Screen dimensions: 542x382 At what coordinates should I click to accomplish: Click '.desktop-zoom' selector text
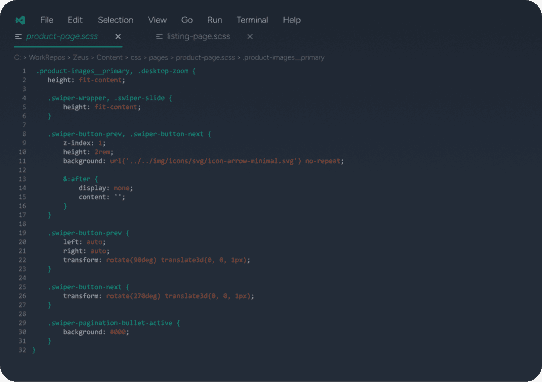pyautogui.click(x=163, y=71)
